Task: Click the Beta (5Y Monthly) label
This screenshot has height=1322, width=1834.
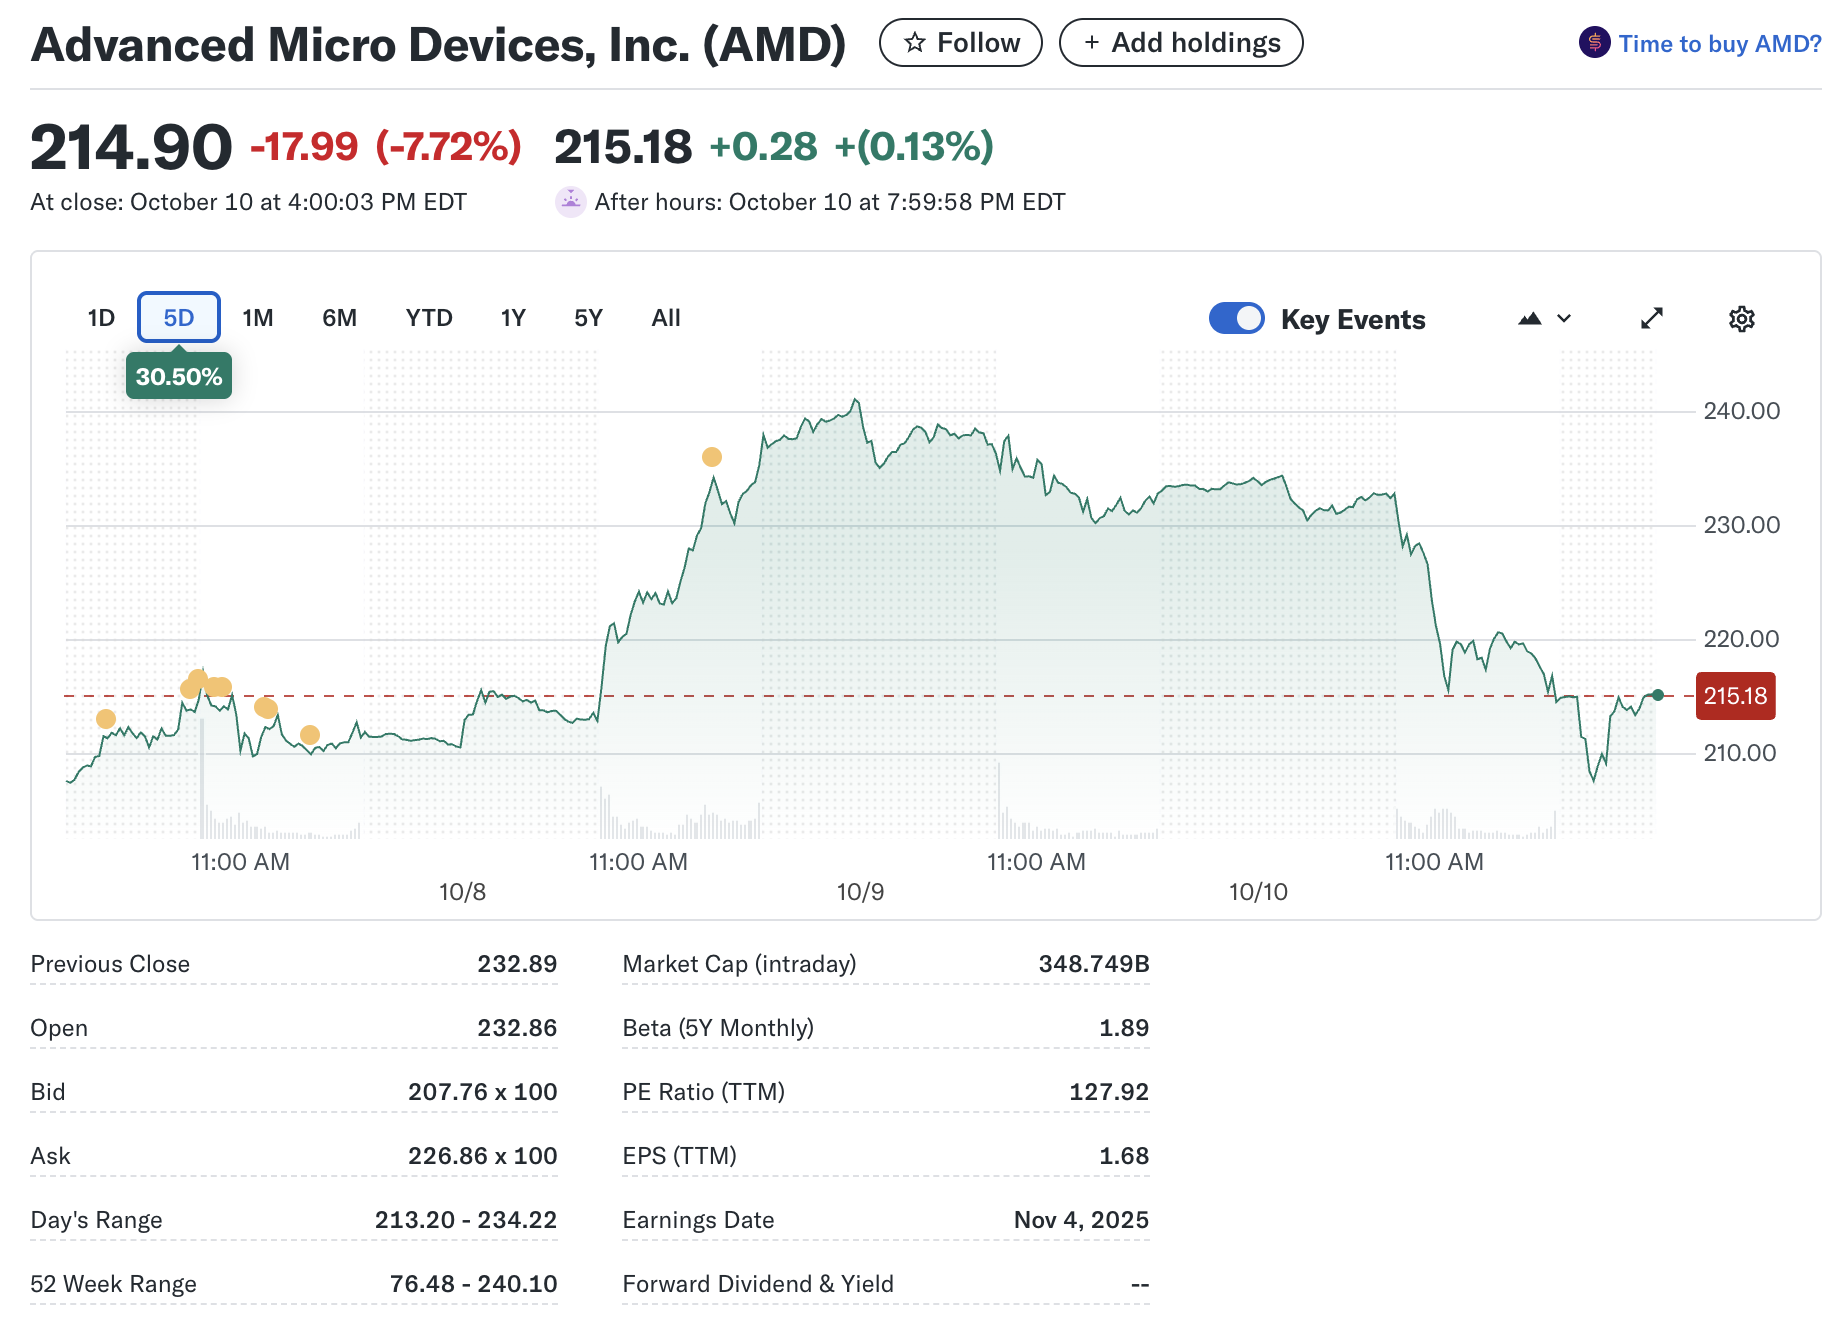Action: point(718,1028)
